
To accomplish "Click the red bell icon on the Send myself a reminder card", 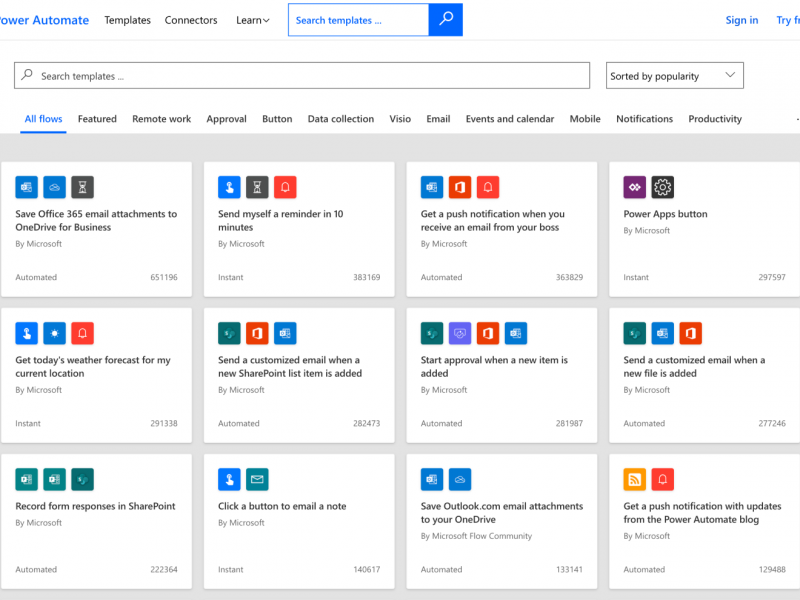I will pyautogui.click(x=285, y=187).
